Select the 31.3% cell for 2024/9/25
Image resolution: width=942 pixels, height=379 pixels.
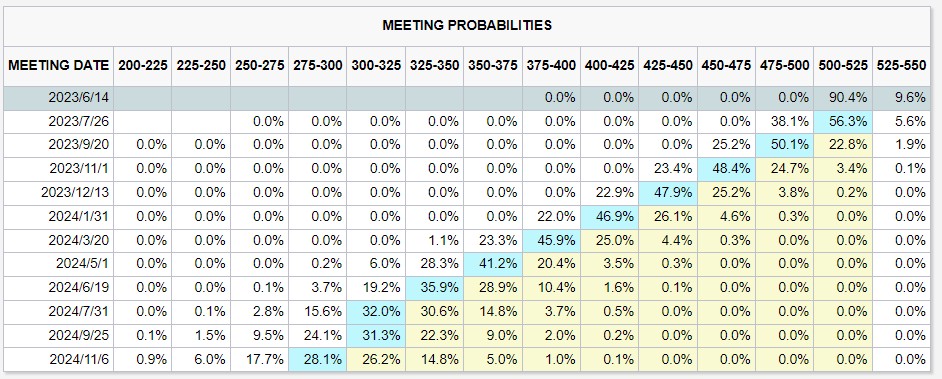375,335
